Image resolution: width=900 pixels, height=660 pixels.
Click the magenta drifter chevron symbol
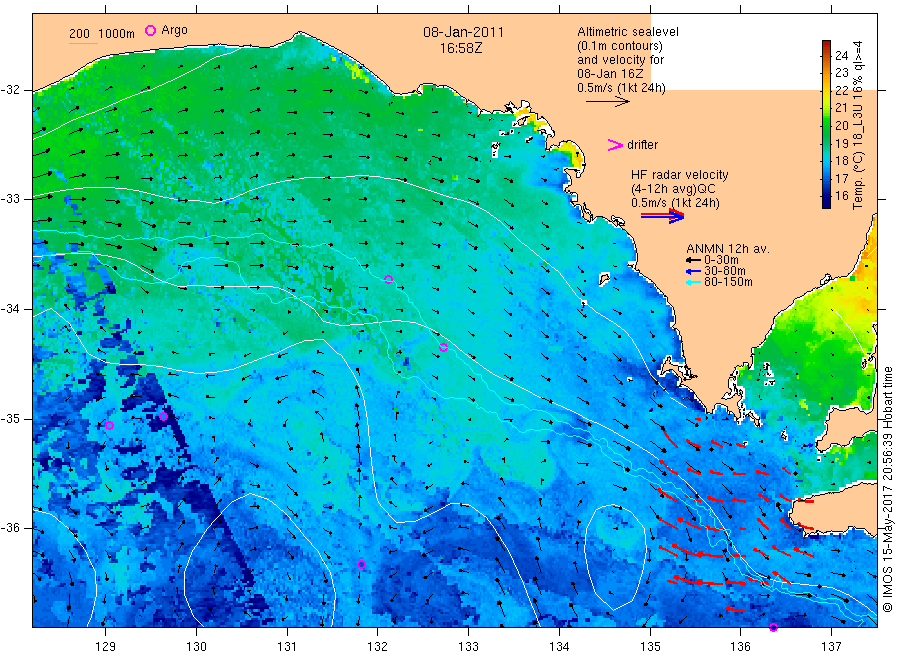[x=615, y=145]
